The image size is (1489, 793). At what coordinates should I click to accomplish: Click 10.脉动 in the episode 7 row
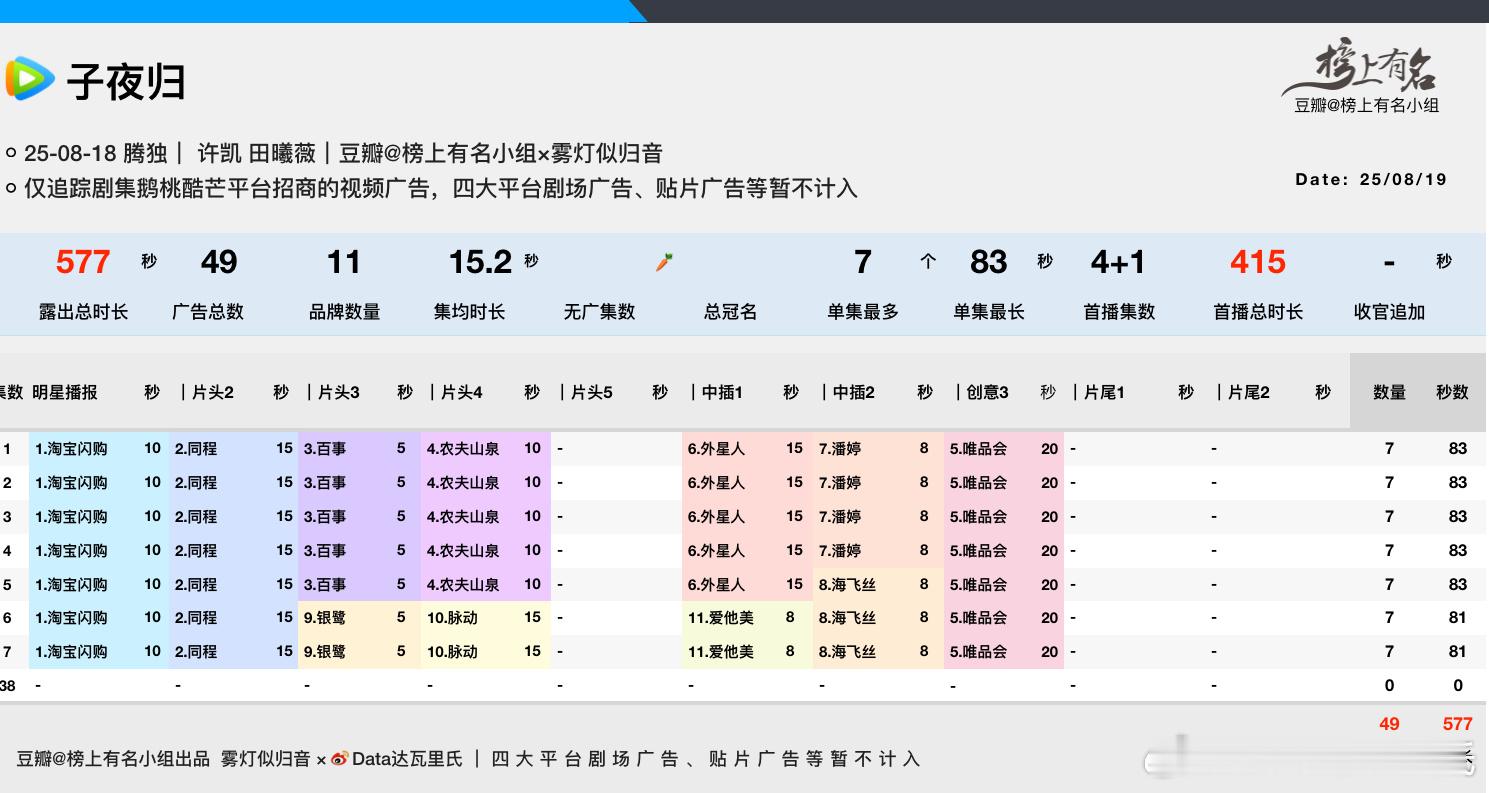pos(452,652)
